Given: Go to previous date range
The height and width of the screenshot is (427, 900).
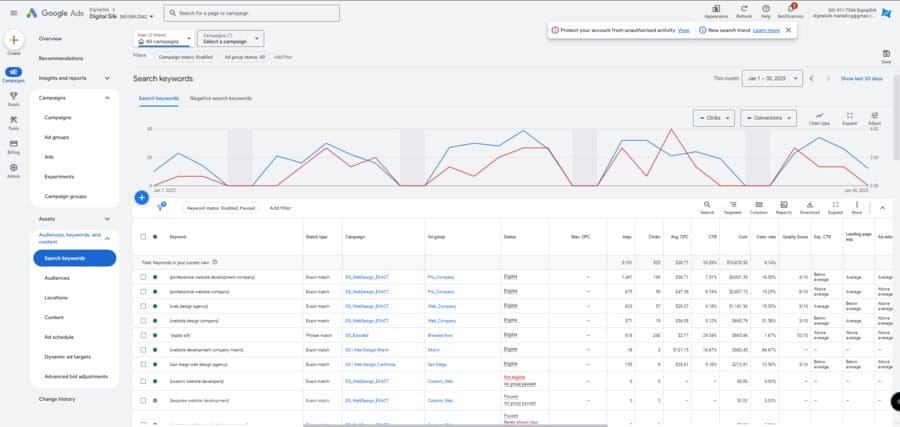Looking at the screenshot, I should tap(812, 79).
